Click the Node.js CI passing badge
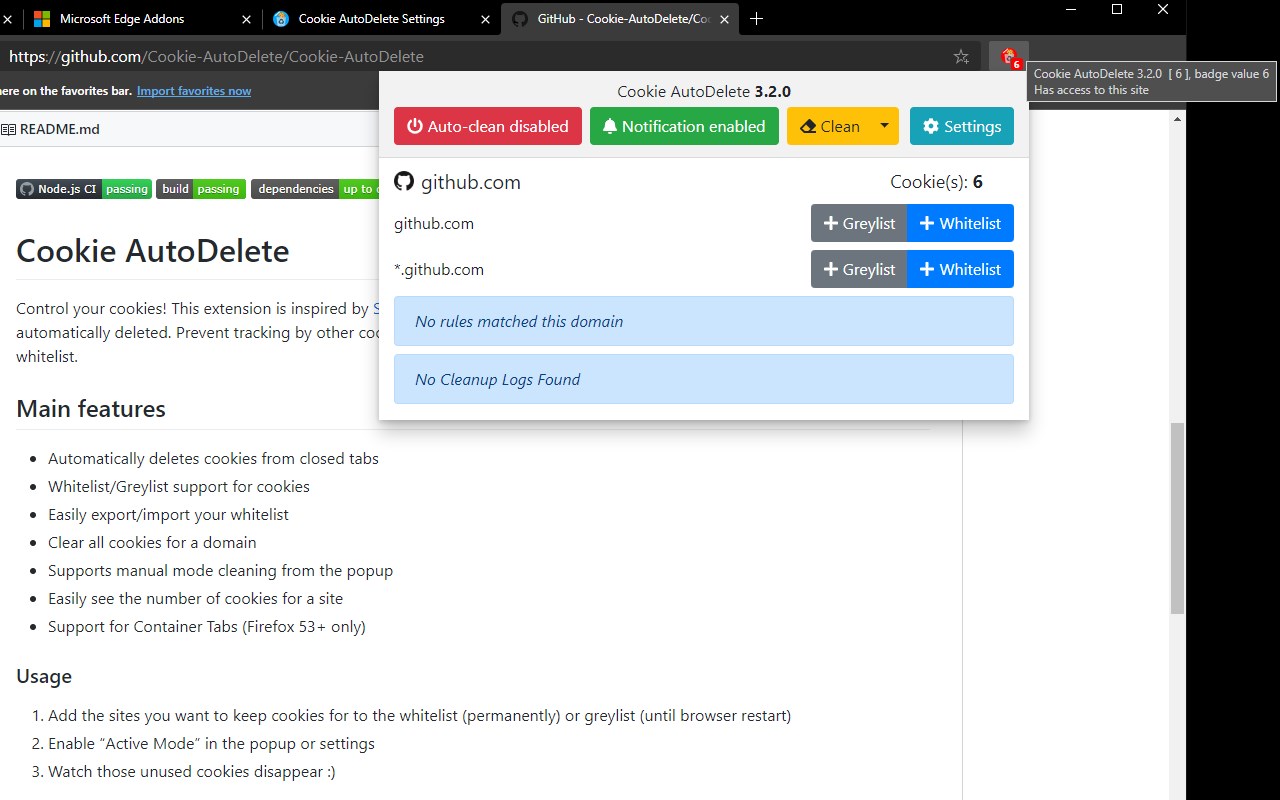The width and height of the screenshot is (1280, 800). [84, 189]
